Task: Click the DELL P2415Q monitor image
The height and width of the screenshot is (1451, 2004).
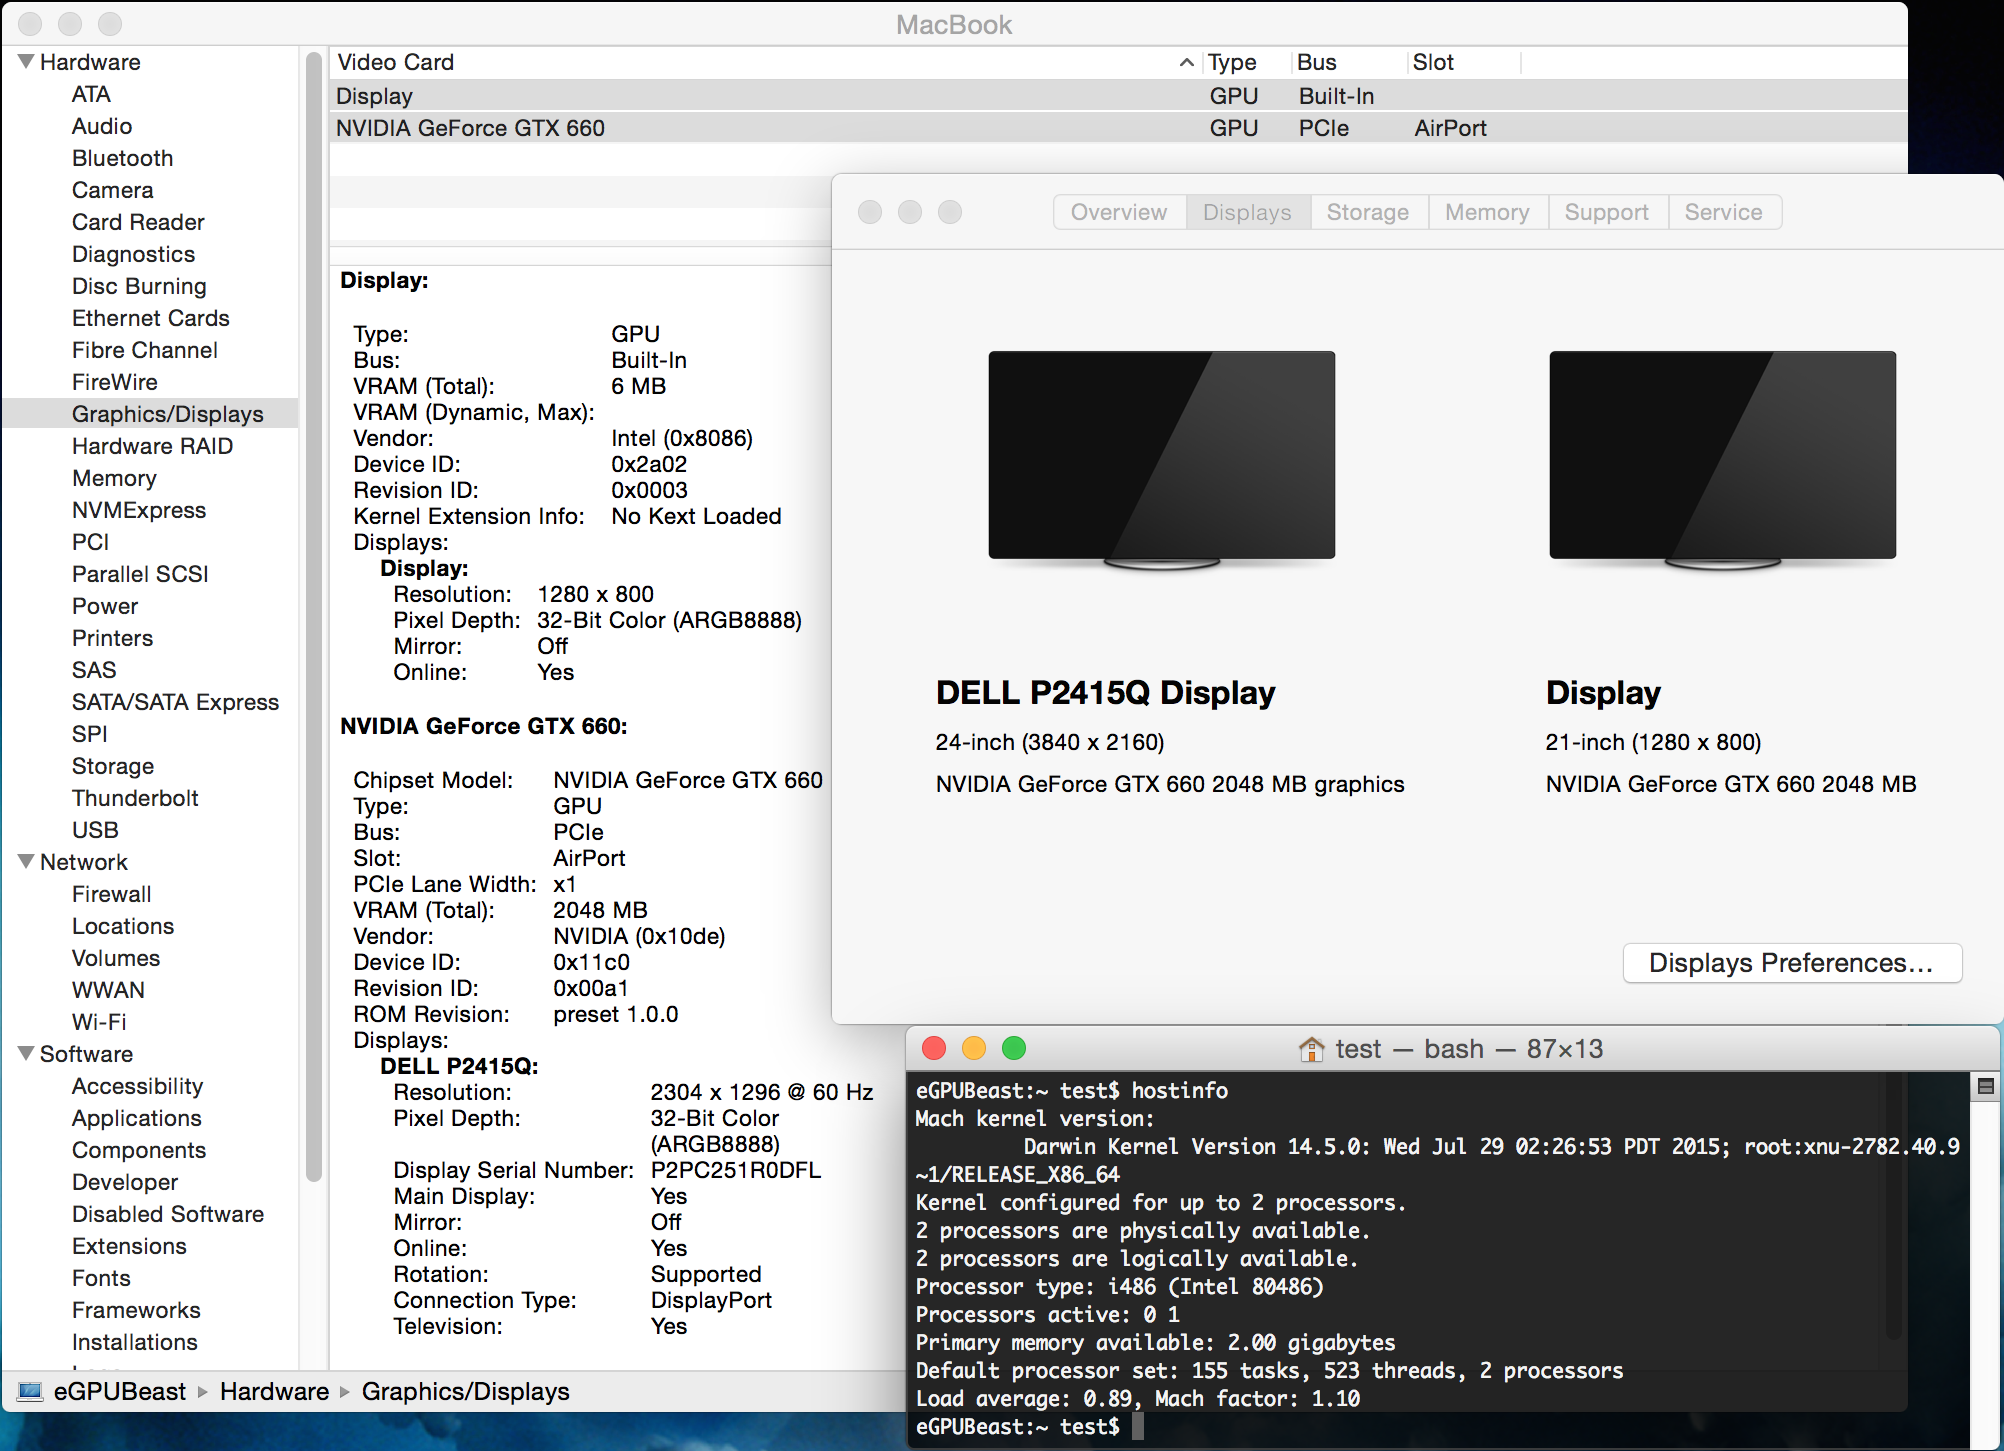Action: [1162, 460]
